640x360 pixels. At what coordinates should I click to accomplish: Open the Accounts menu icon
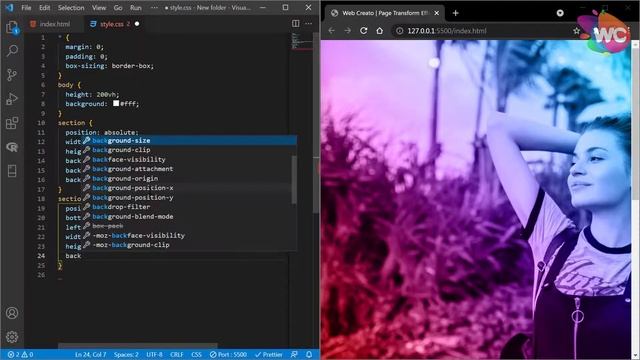12,313
